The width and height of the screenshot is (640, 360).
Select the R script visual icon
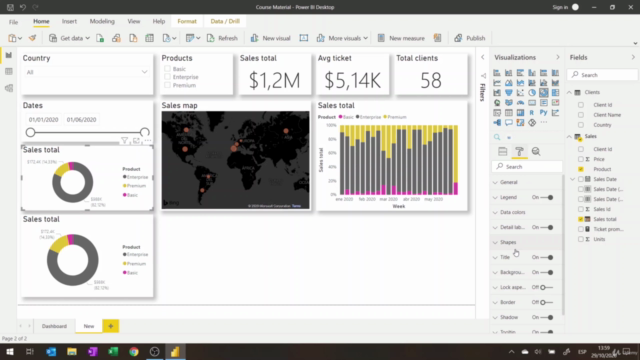point(532,113)
